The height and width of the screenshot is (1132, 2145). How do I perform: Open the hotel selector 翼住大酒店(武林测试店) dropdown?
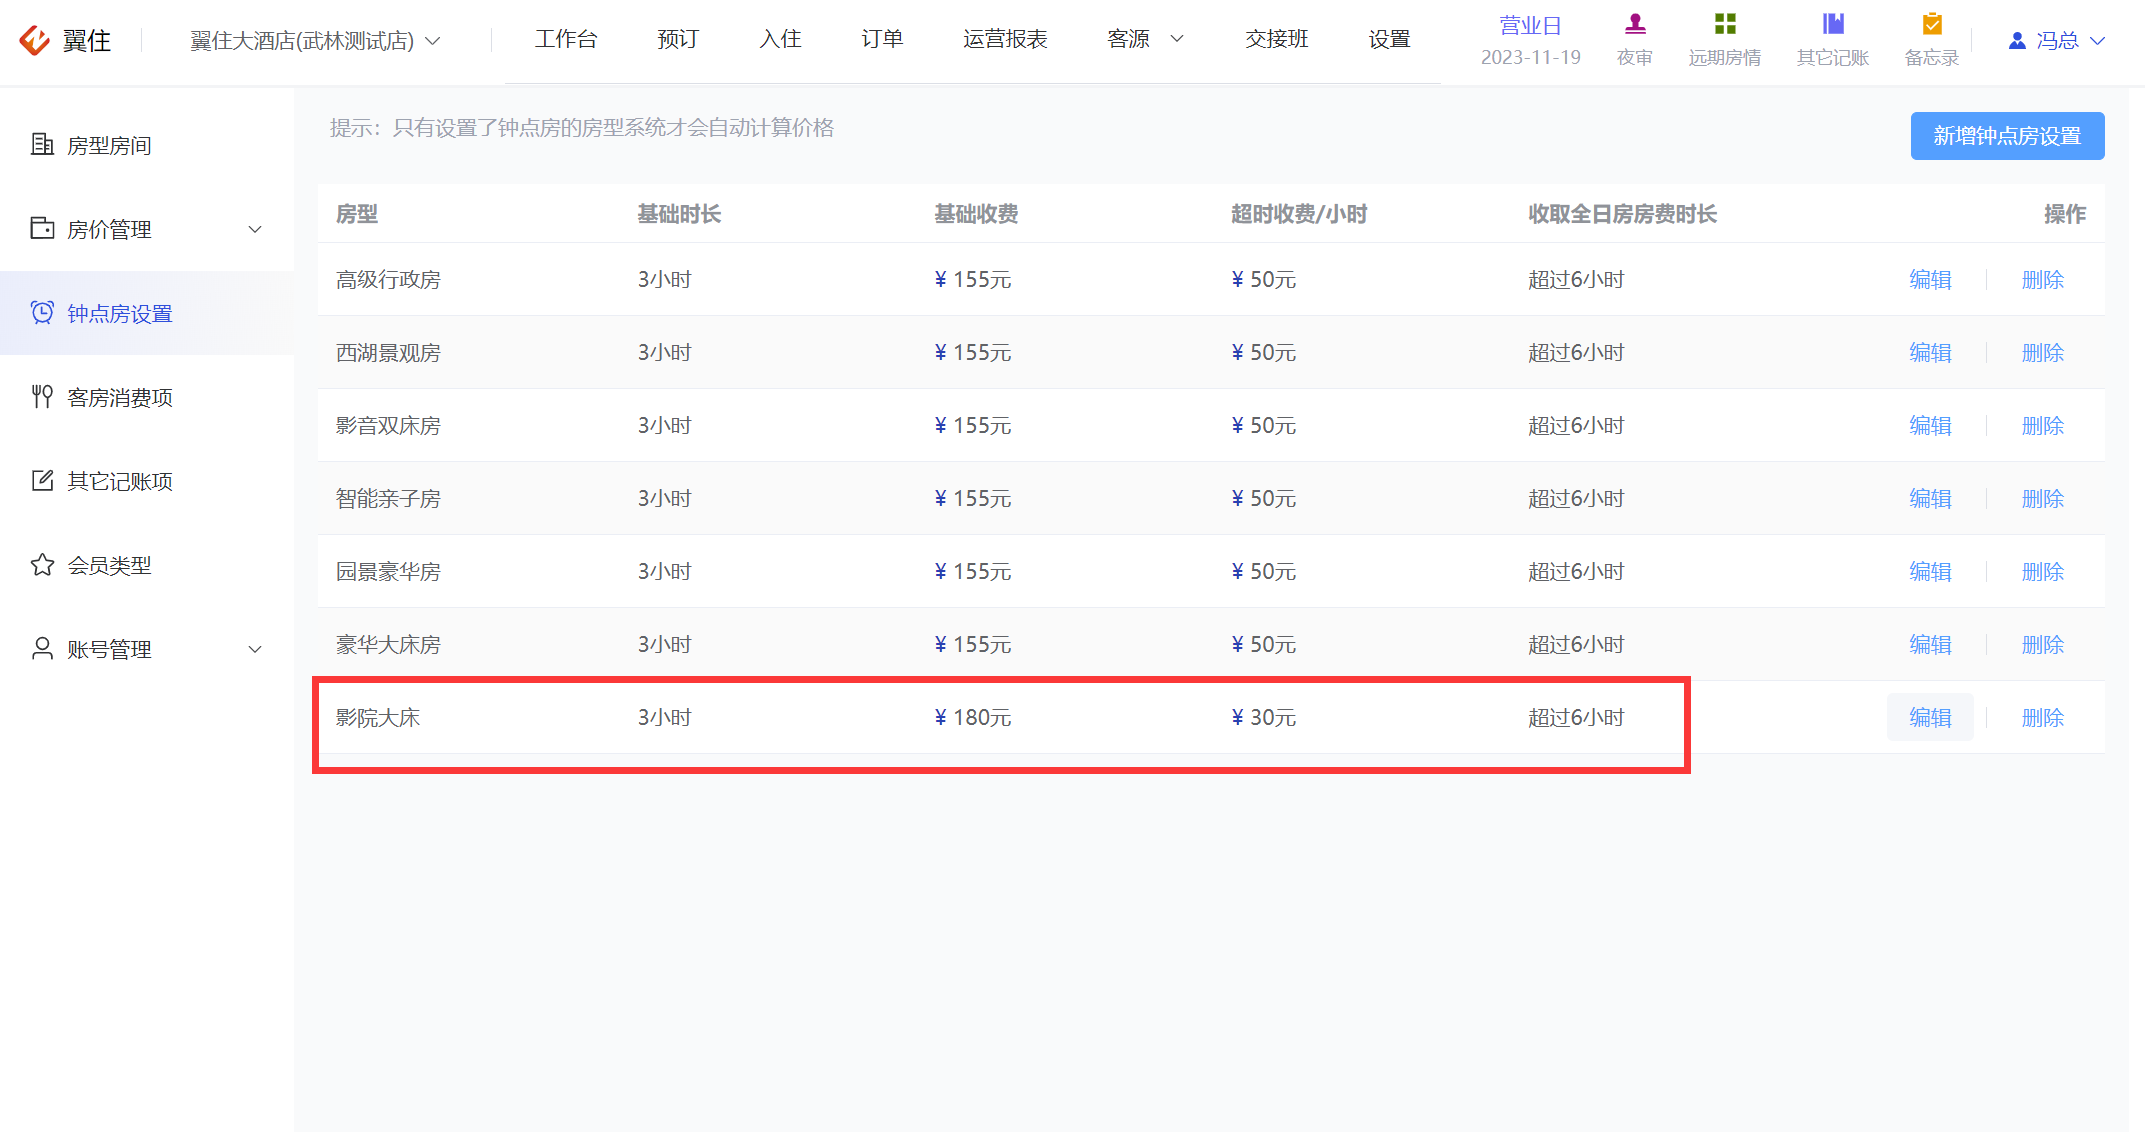point(315,41)
